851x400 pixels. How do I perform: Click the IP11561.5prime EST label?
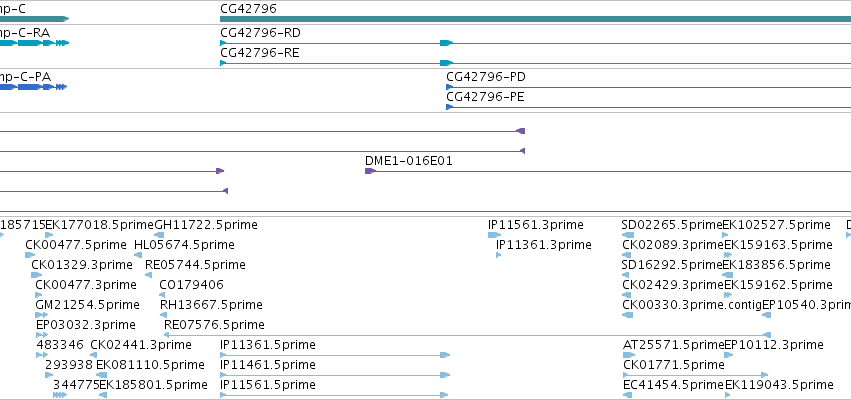coord(268,385)
